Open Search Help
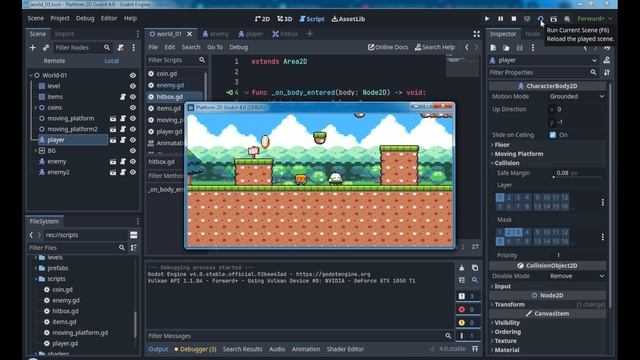 point(435,47)
